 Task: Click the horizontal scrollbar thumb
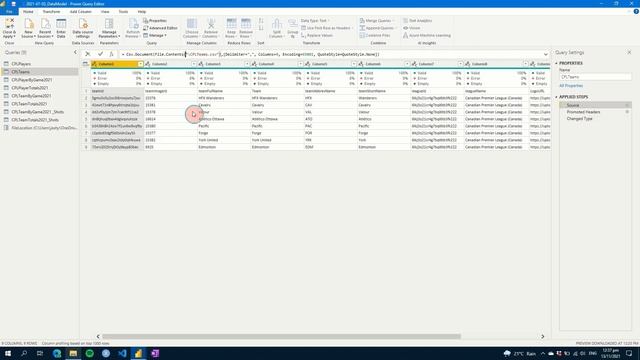[281, 336]
